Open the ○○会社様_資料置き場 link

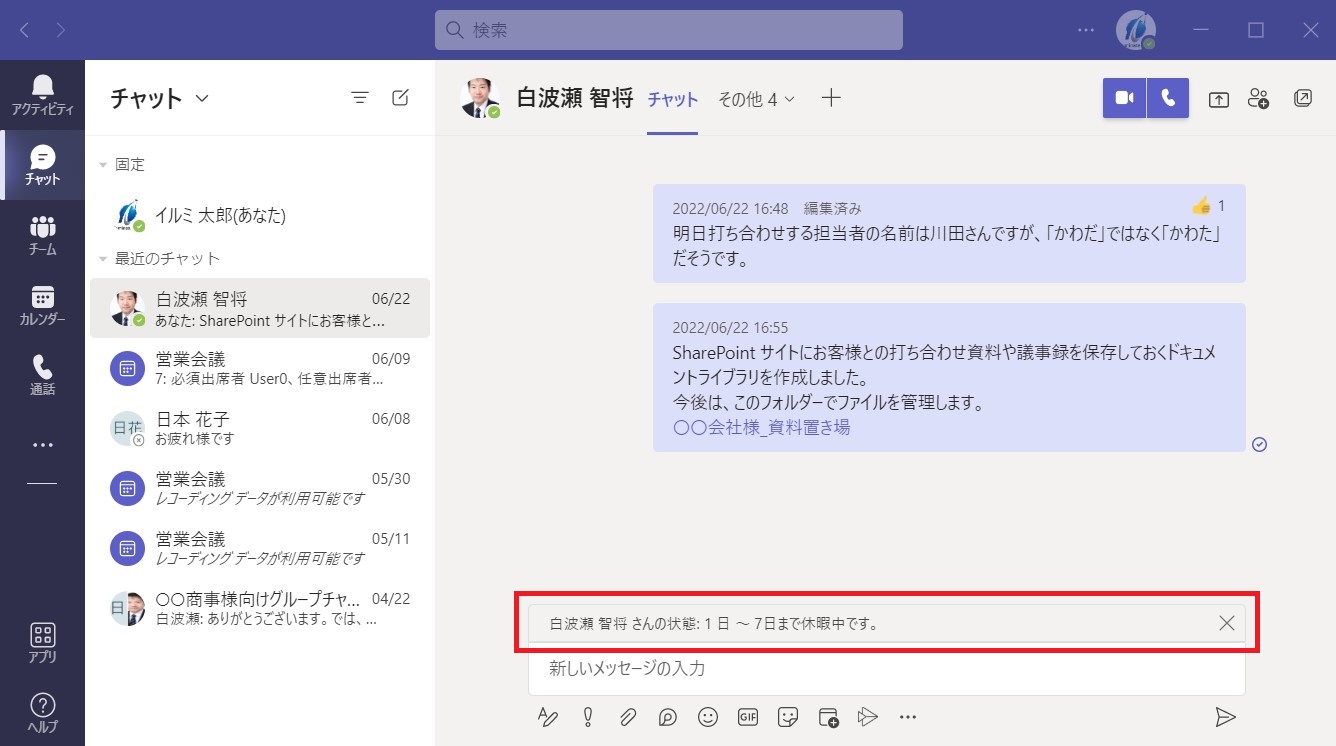point(761,427)
